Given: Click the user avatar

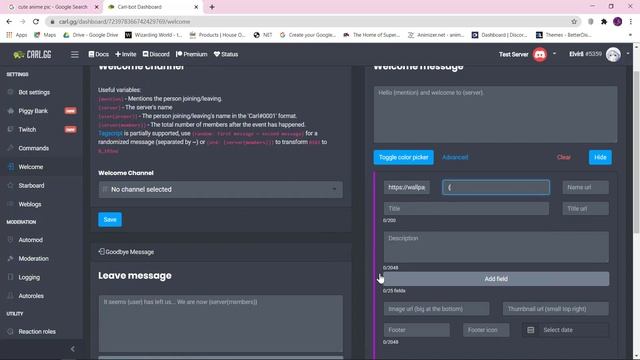Looking at the screenshot, I should (613, 54).
